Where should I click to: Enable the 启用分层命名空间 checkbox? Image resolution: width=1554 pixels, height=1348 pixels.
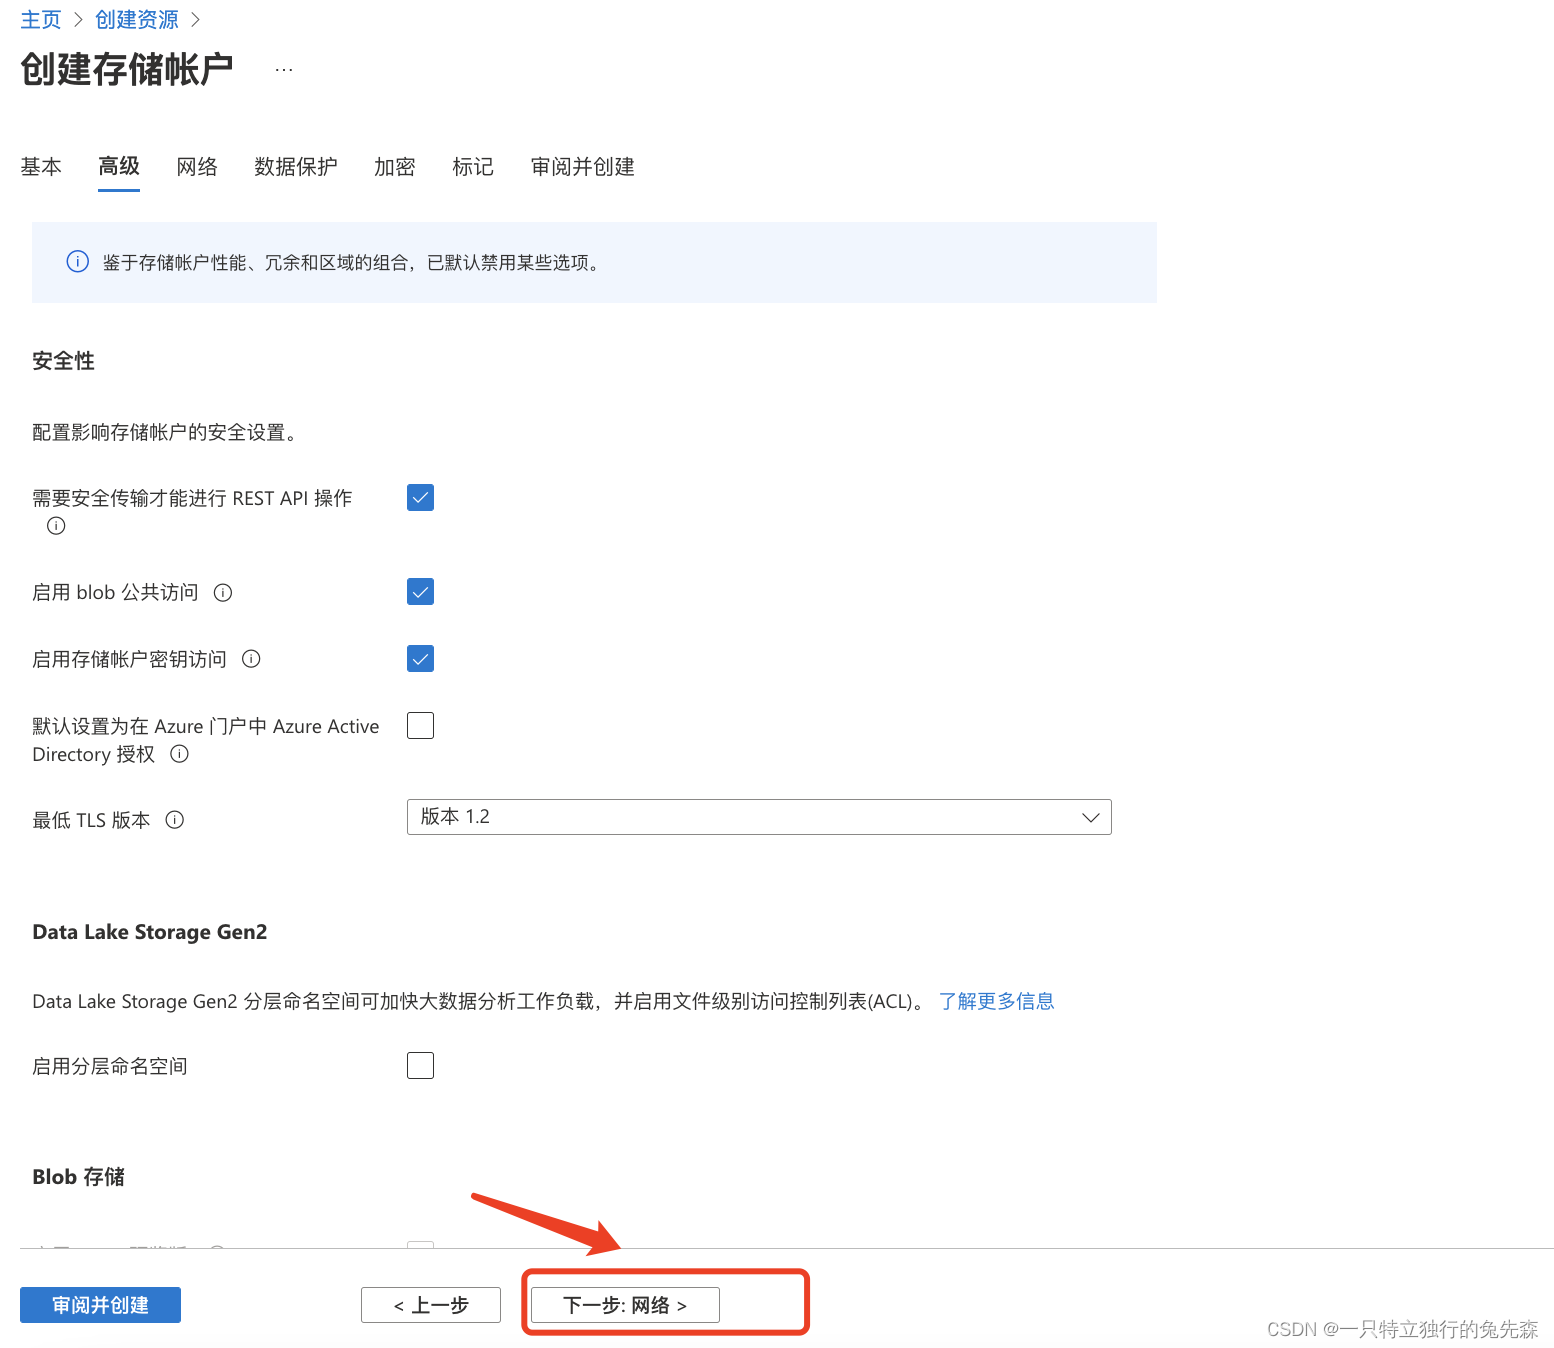[420, 1065]
